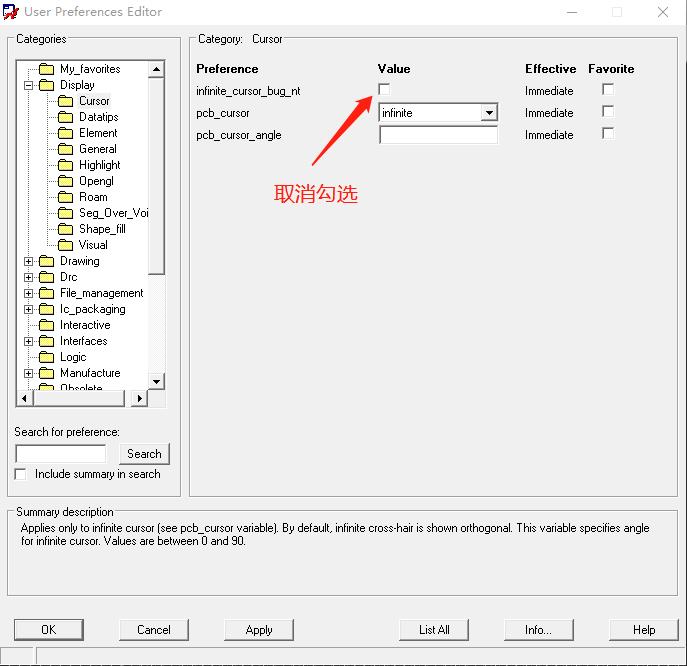Click the app icon in title bar
This screenshot has height=666, width=687.
click(x=11, y=12)
